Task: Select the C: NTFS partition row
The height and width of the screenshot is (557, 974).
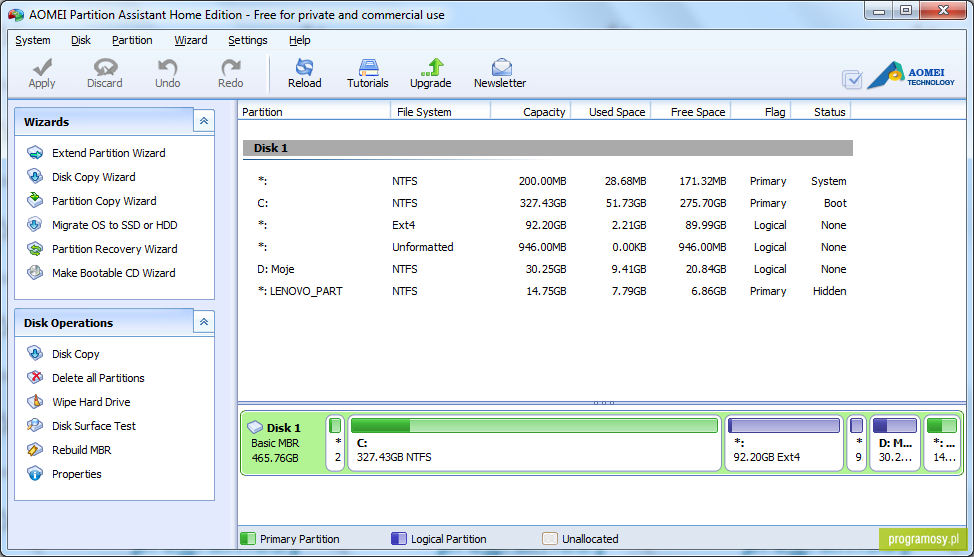Action: point(547,203)
